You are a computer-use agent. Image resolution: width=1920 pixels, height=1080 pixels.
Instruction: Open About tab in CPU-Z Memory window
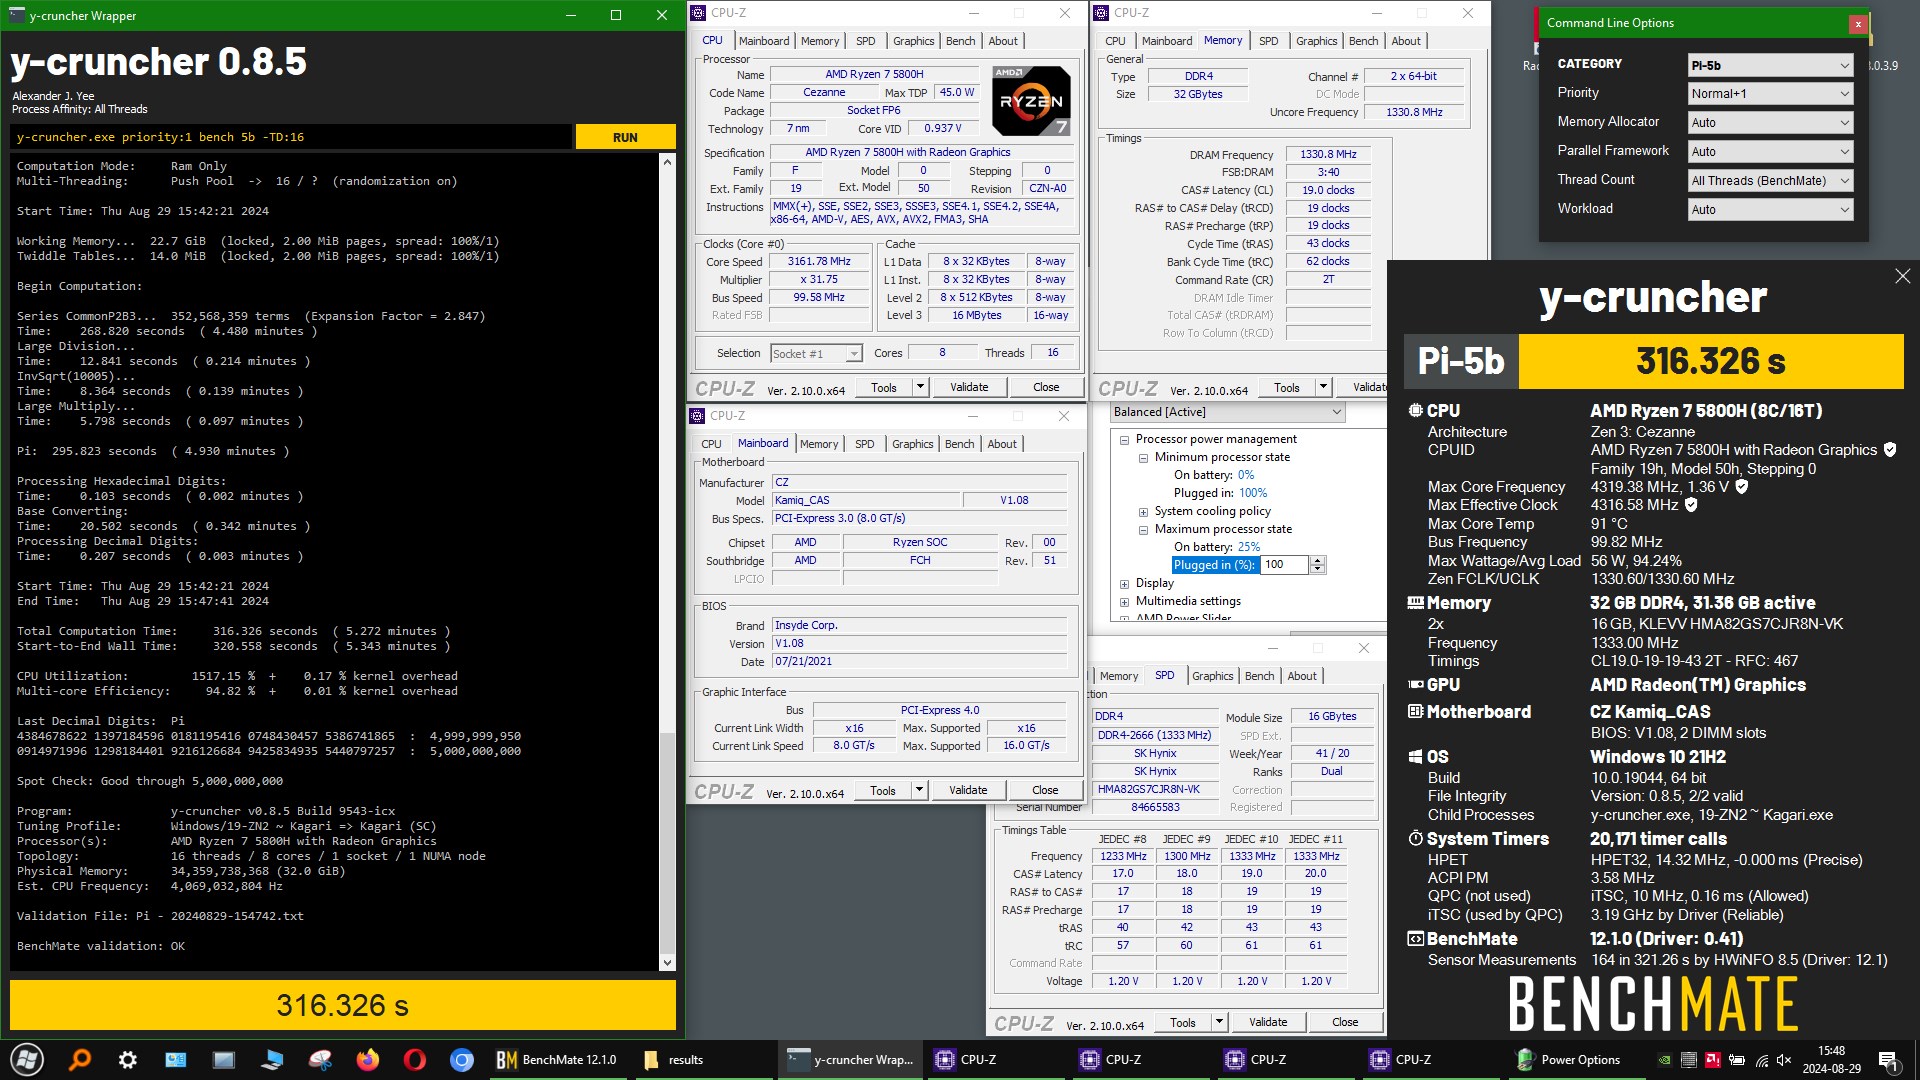click(x=1405, y=41)
